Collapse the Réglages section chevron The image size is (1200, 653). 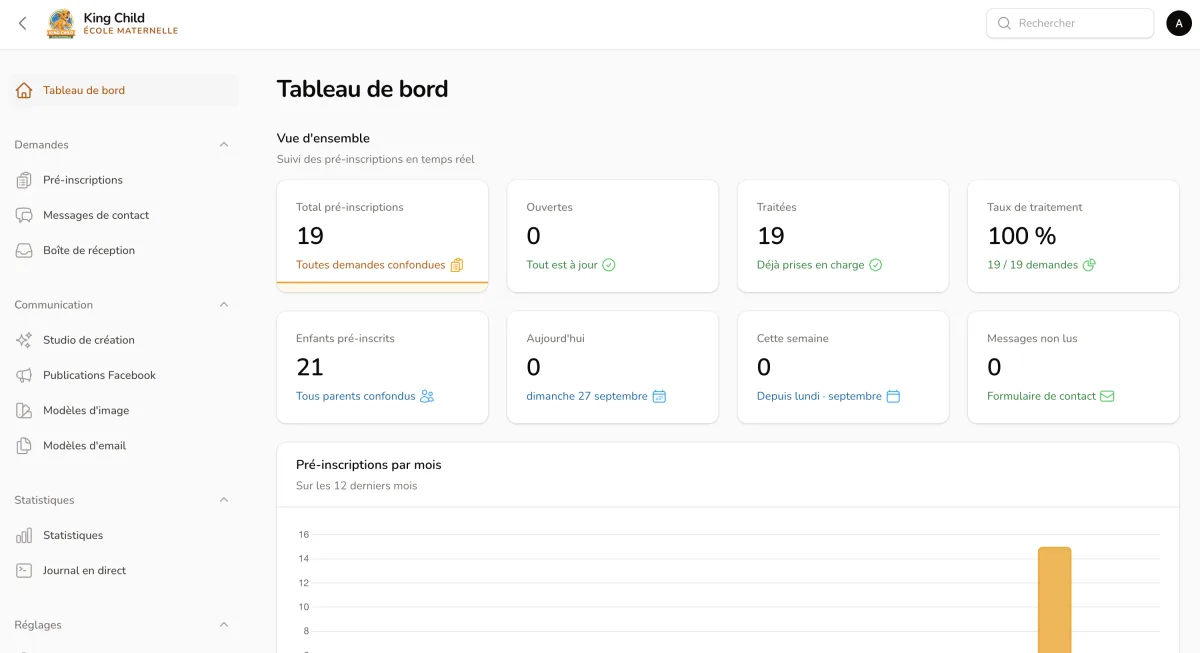click(224, 625)
